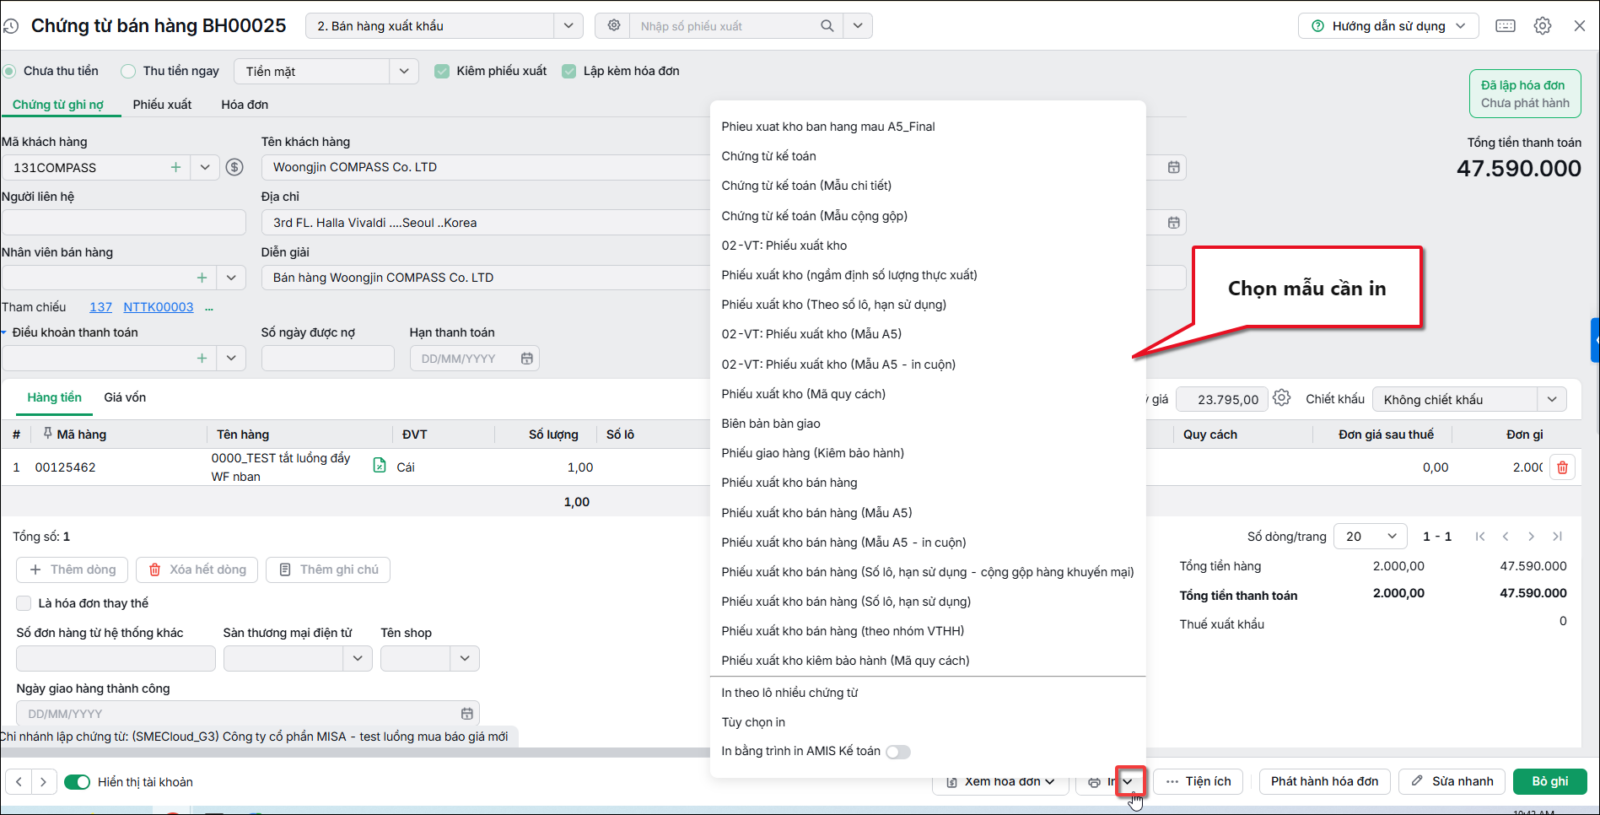Click the Phát hành hóa đơn button
The width and height of the screenshot is (1600, 815).
(1324, 782)
